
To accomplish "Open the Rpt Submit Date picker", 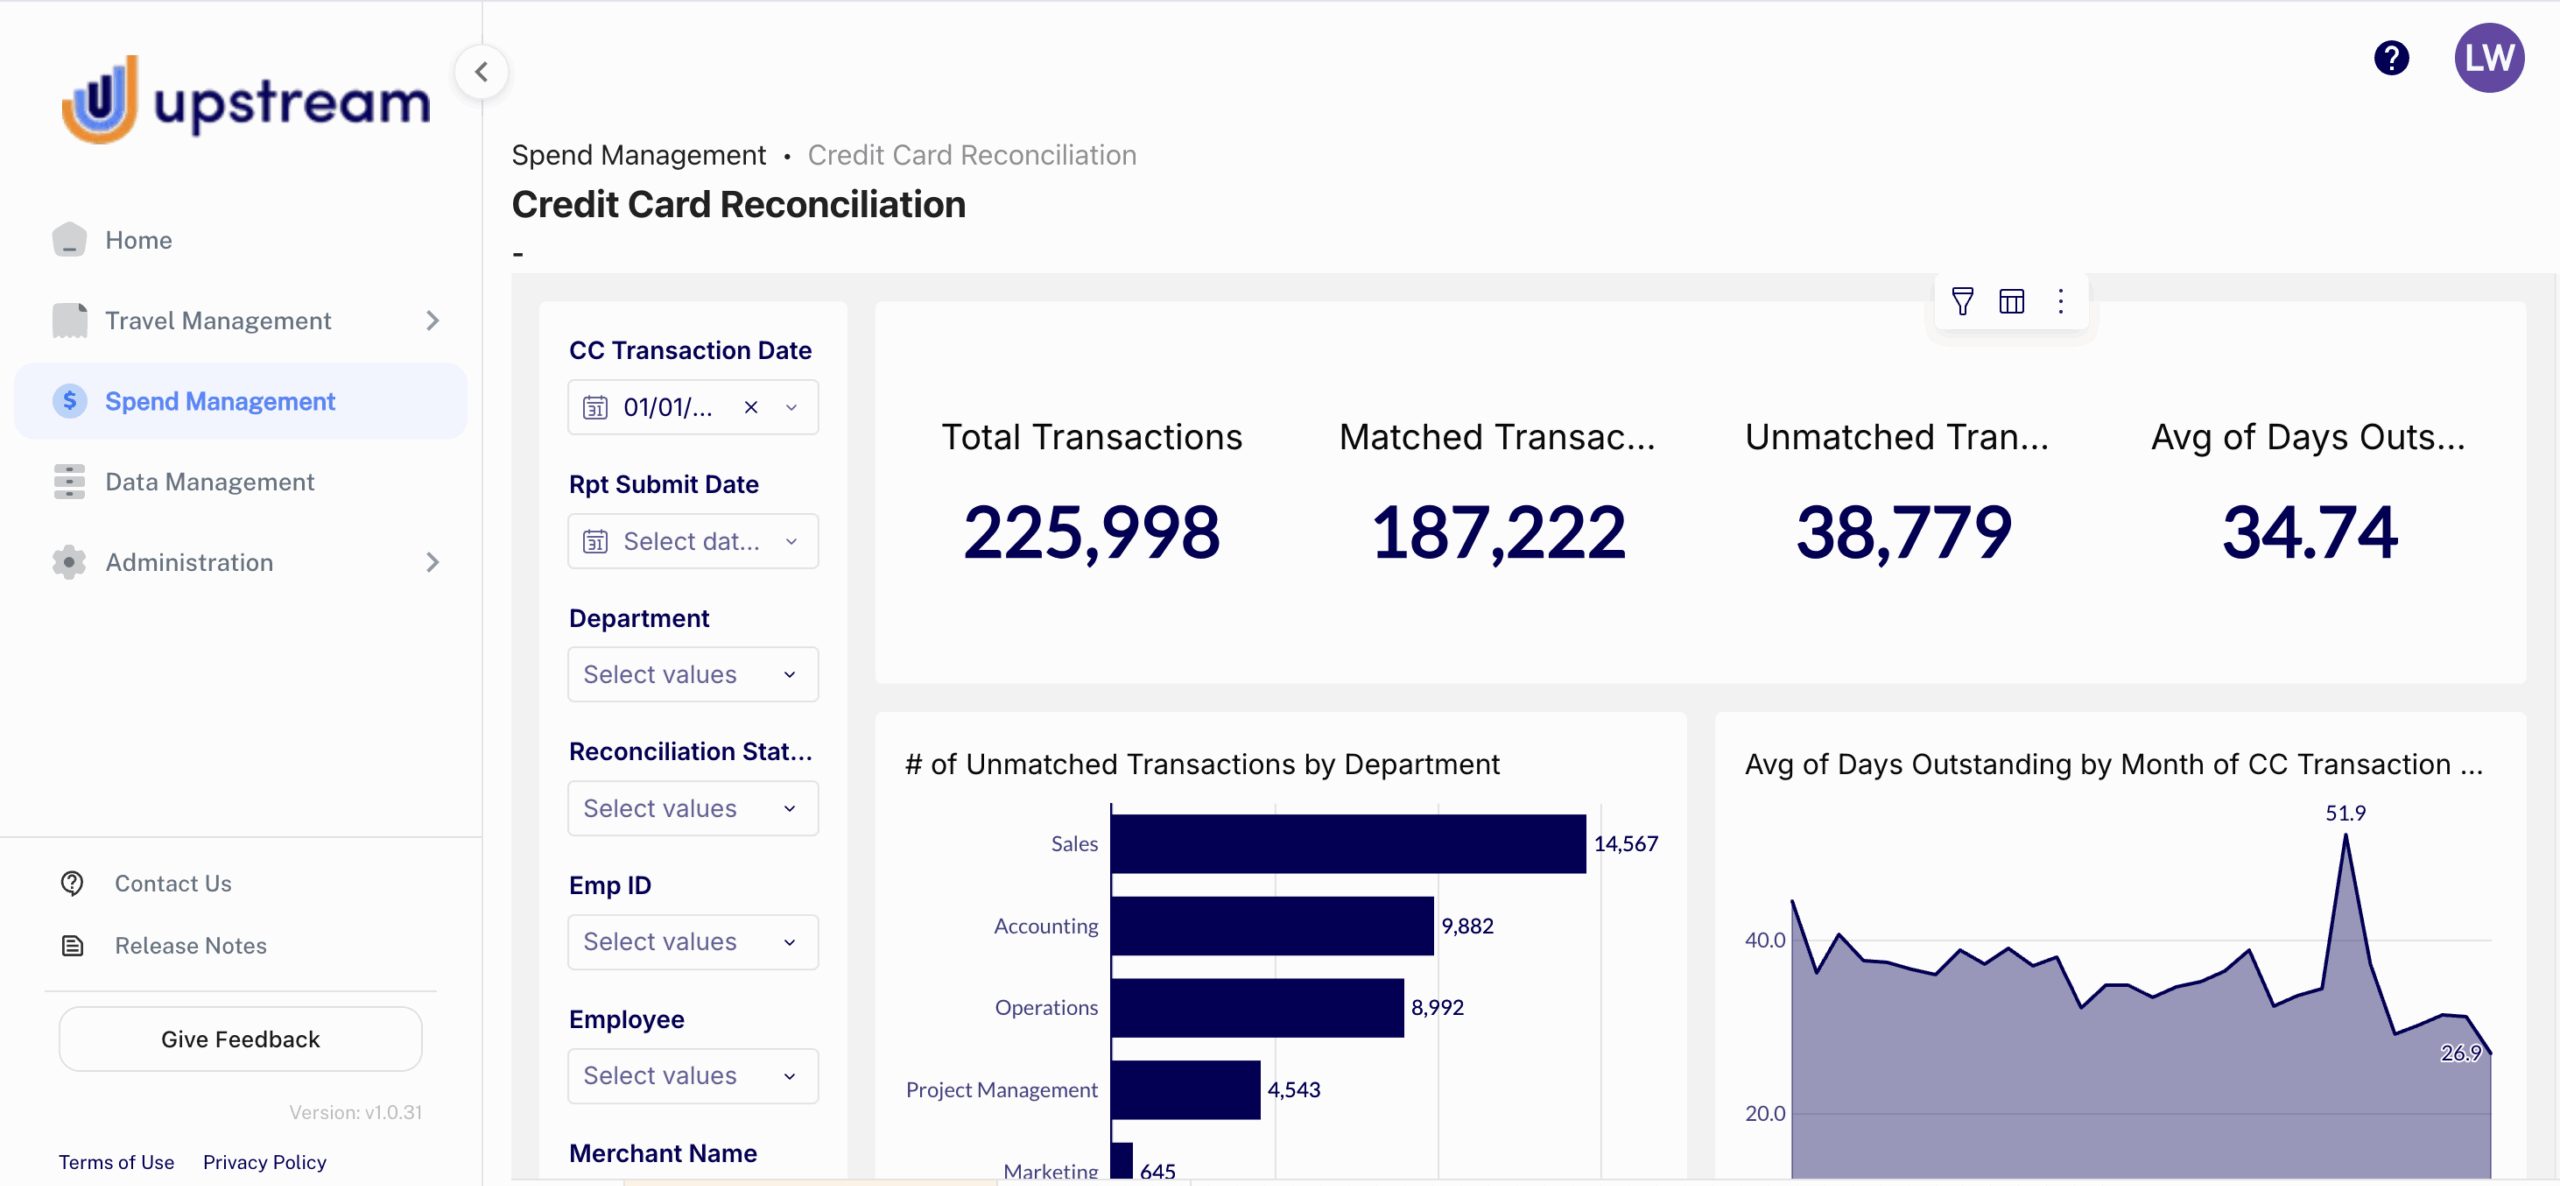I will click(x=692, y=541).
